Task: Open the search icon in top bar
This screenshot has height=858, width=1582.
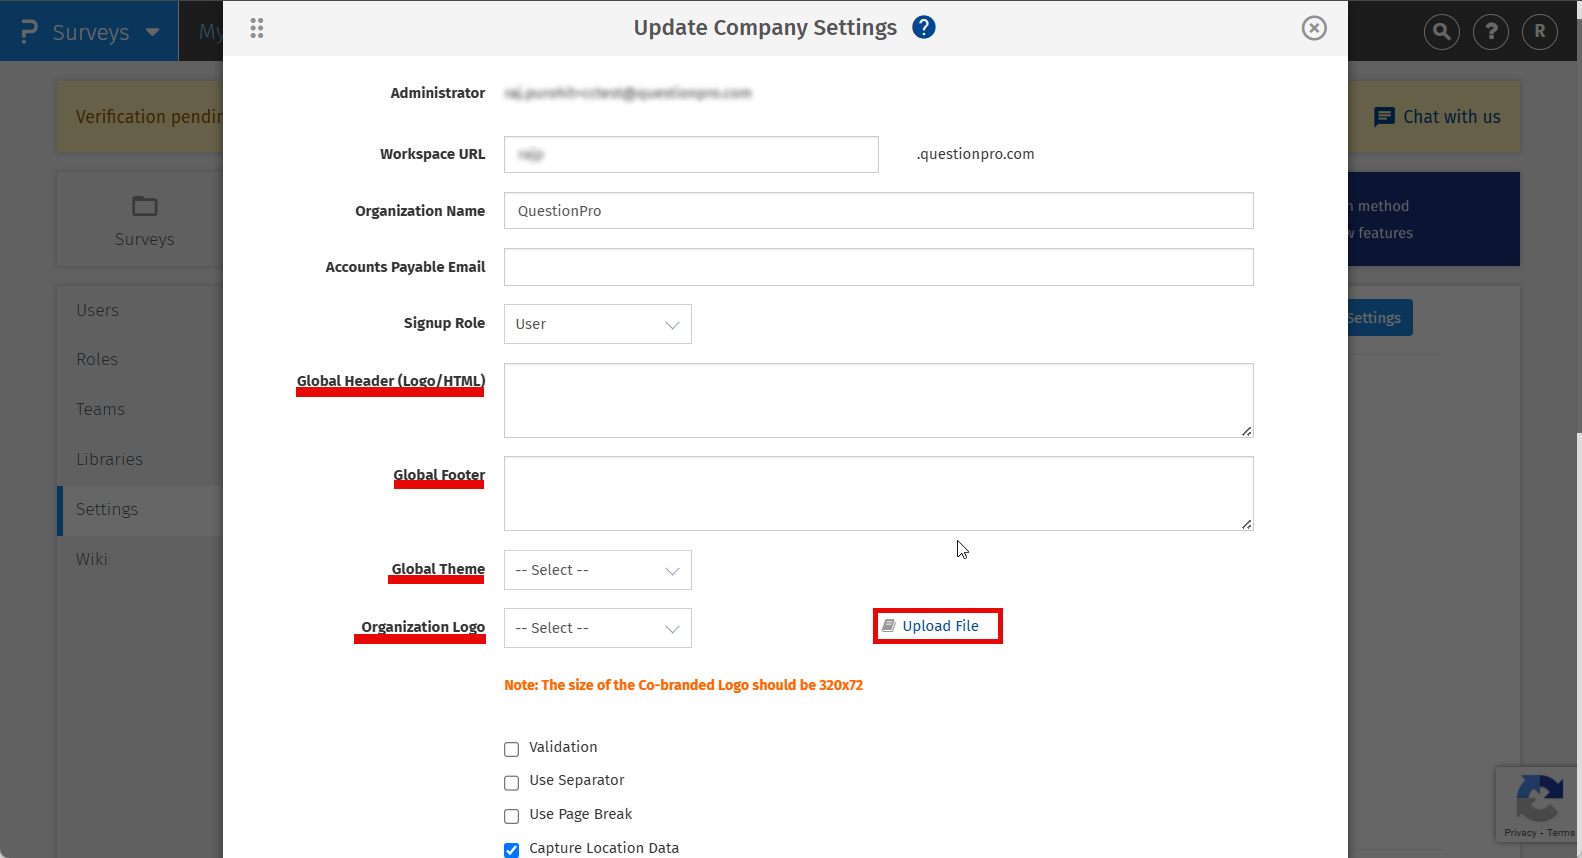Action: click(x=1441, y=32)
